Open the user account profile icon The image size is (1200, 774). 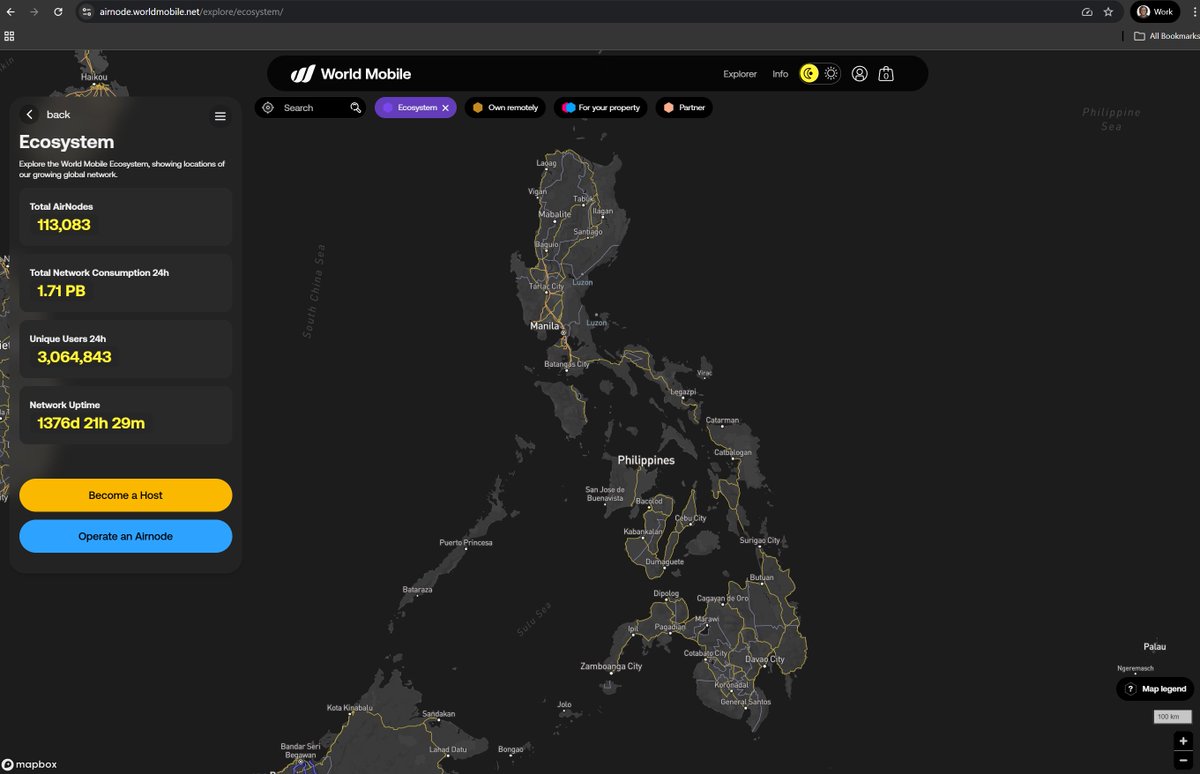859,74
